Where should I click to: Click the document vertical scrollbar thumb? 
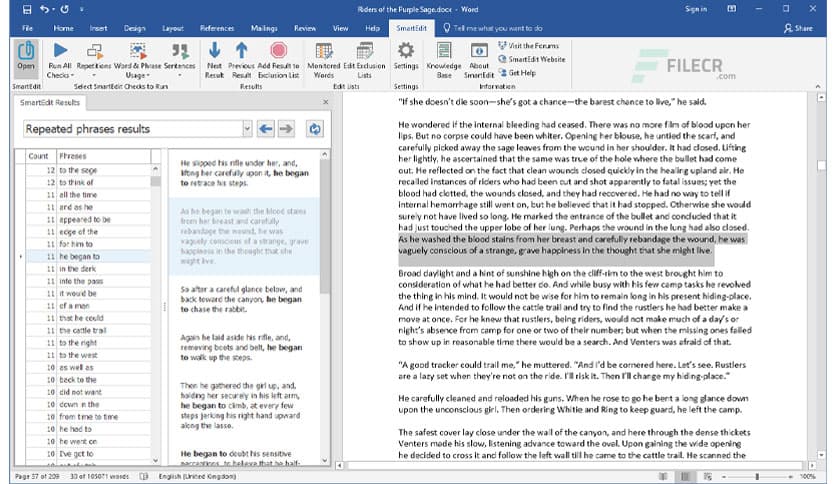[x=821, y=166]
